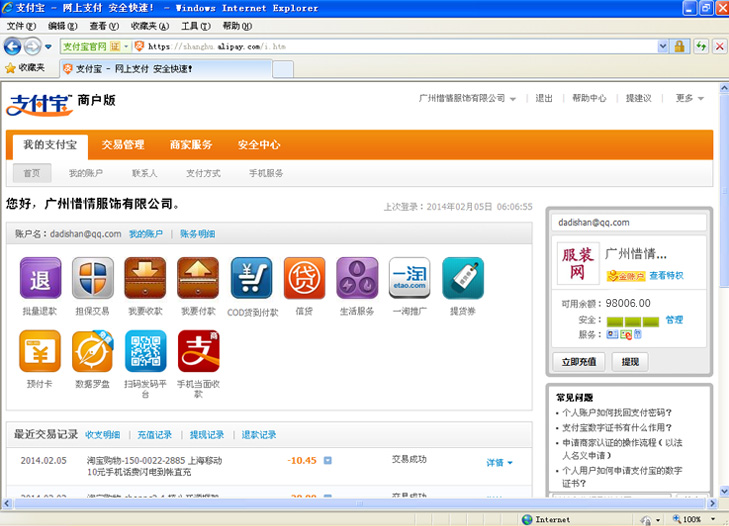729x526 pixels.
Task: Click the first service icon beside 服务
Action: [612, 334]
